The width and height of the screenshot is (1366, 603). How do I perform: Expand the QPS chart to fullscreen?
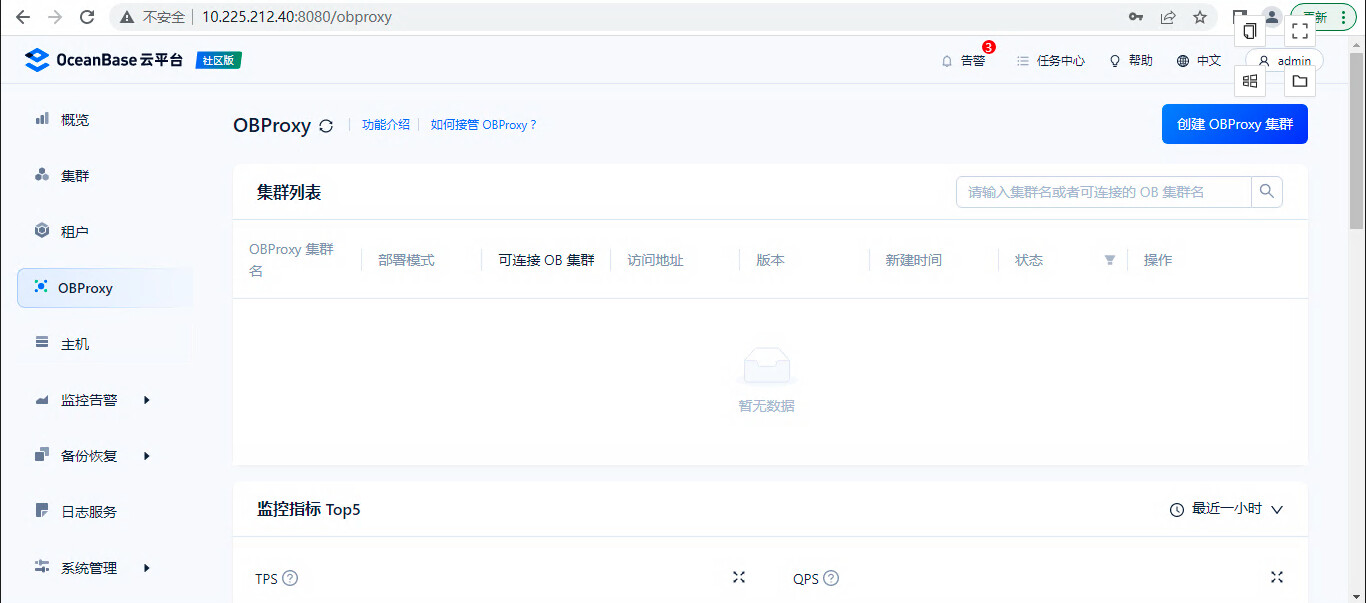pos(1277,577)
